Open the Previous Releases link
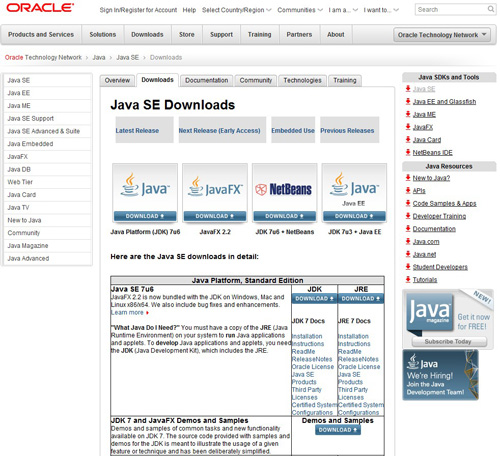 tap(347, 131)
